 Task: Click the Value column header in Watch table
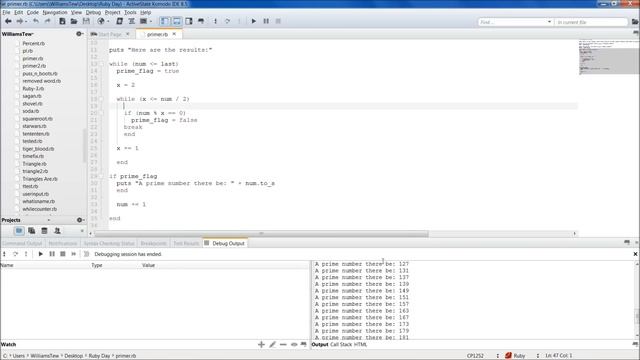(x=149, y=265)
